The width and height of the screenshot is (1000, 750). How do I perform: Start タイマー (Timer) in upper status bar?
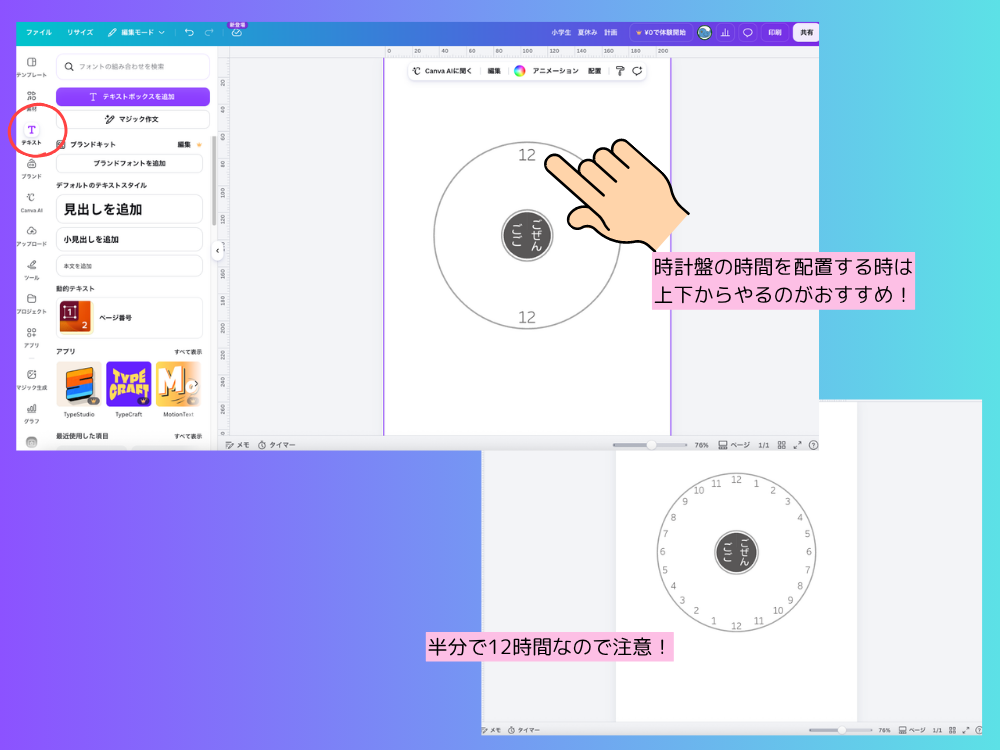tap(277, 445)
